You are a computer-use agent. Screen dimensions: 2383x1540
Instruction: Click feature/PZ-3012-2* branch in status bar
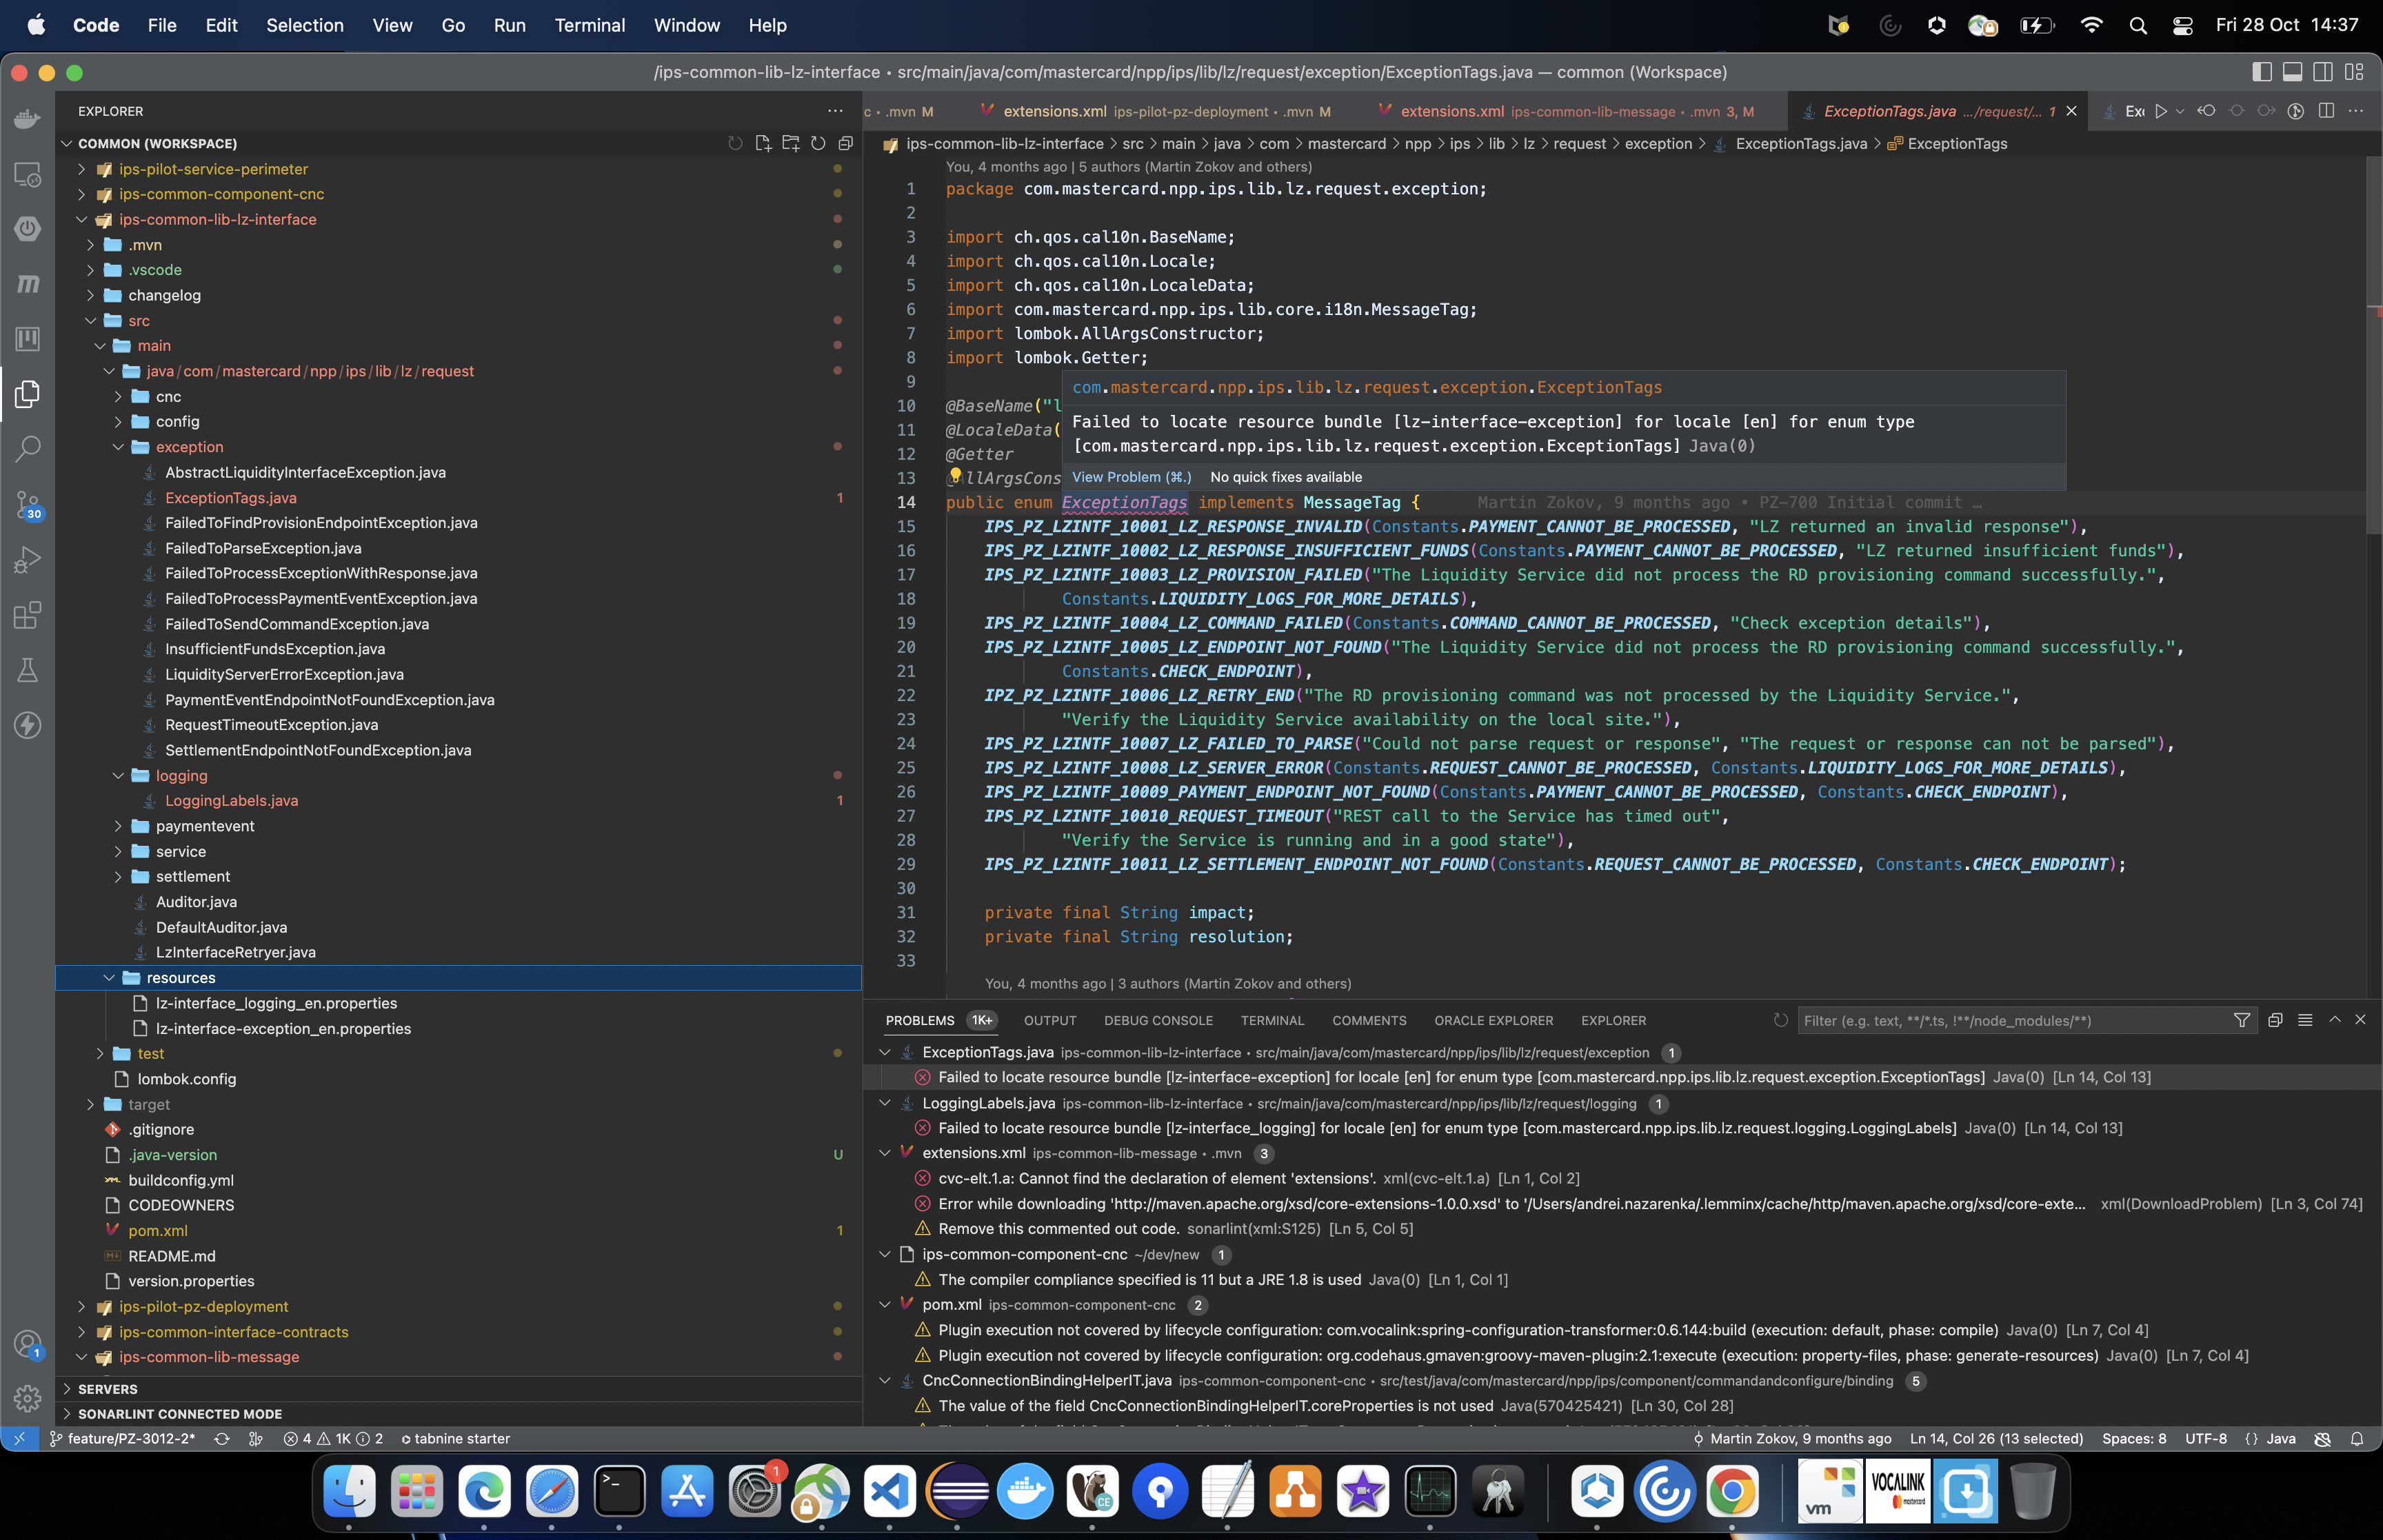(122, 1438)
